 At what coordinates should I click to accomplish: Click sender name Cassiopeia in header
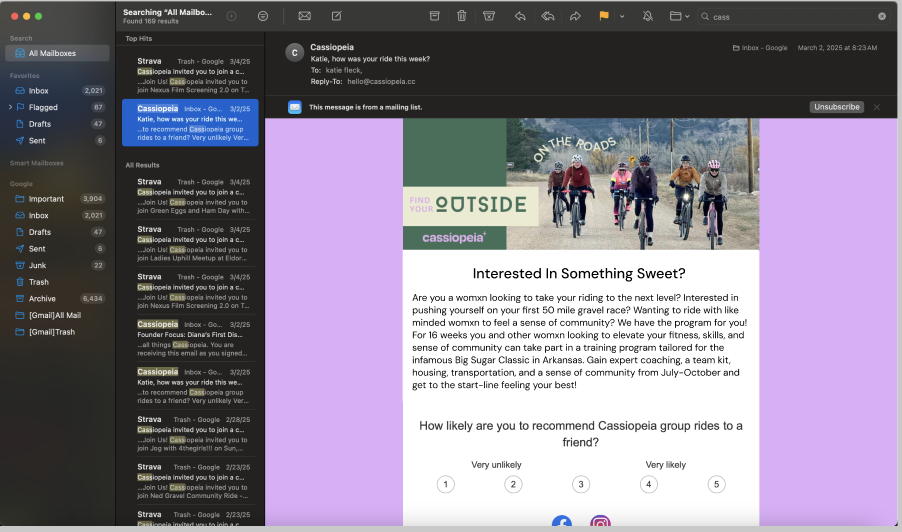[332, 47]
